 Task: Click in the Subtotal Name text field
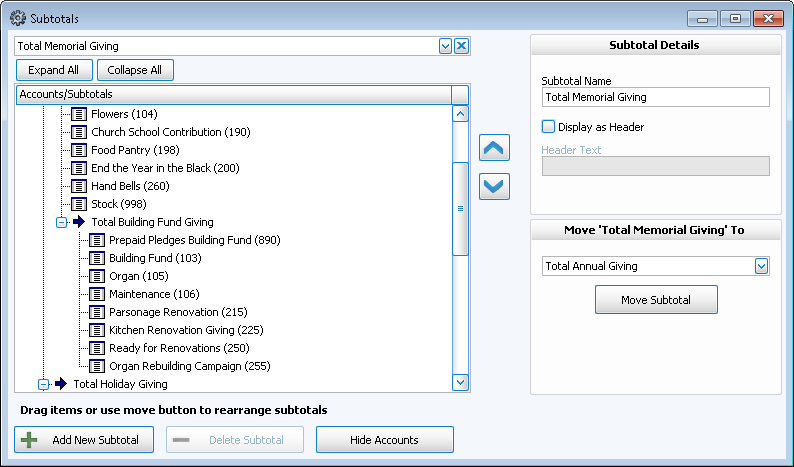pos(655,97)
